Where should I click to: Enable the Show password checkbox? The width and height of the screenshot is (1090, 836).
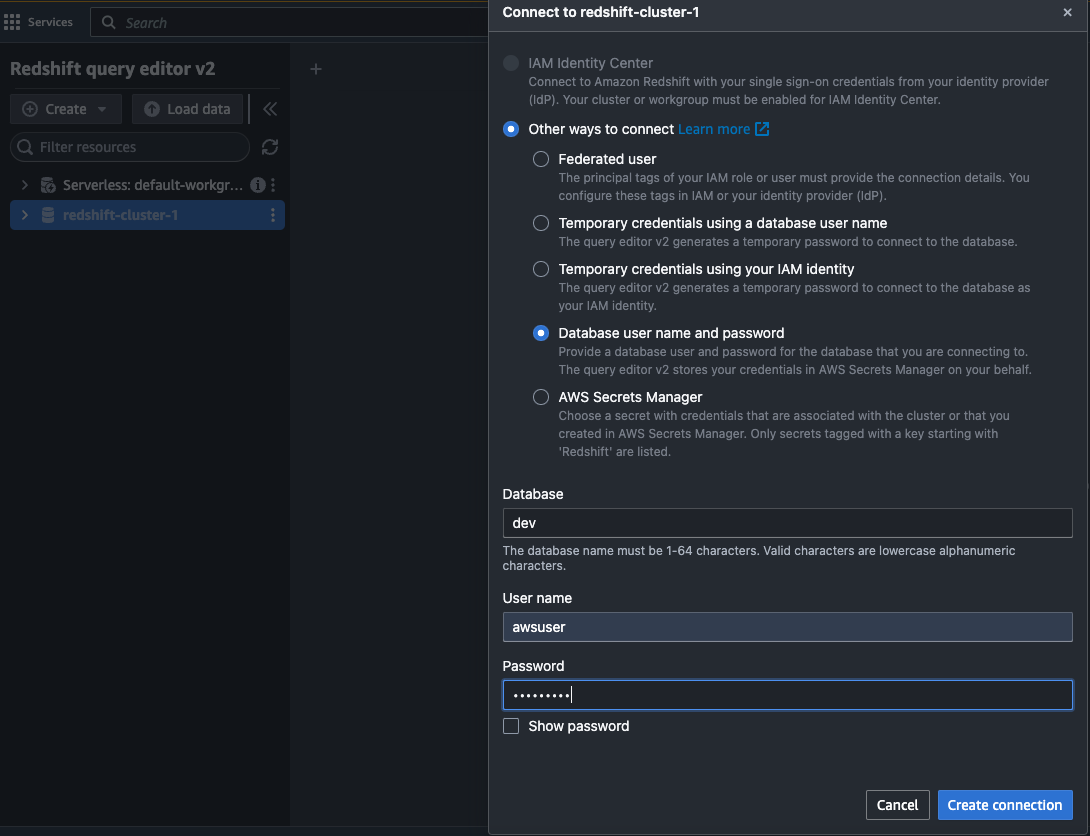(511, 726)
